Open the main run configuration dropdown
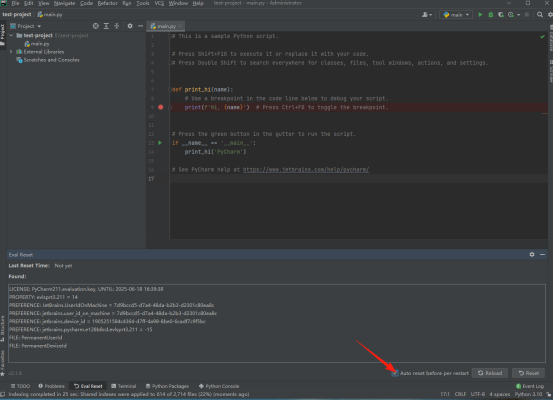 click(456, 15)
